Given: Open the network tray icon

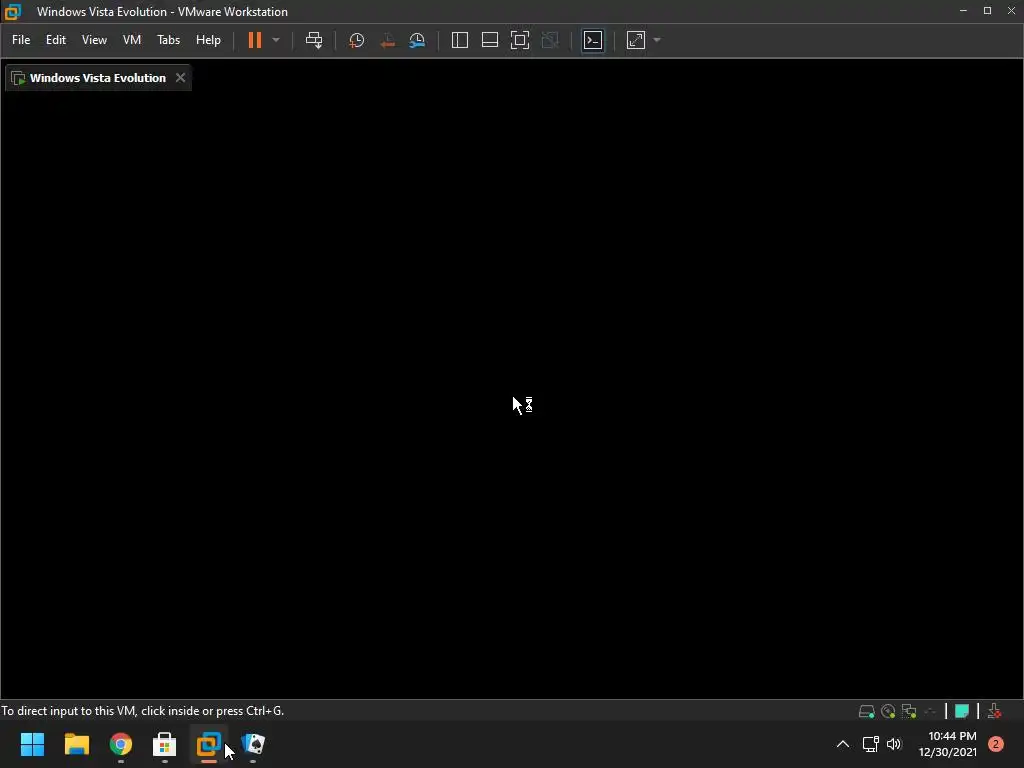Looking at the screenshot, I should 871,744.
